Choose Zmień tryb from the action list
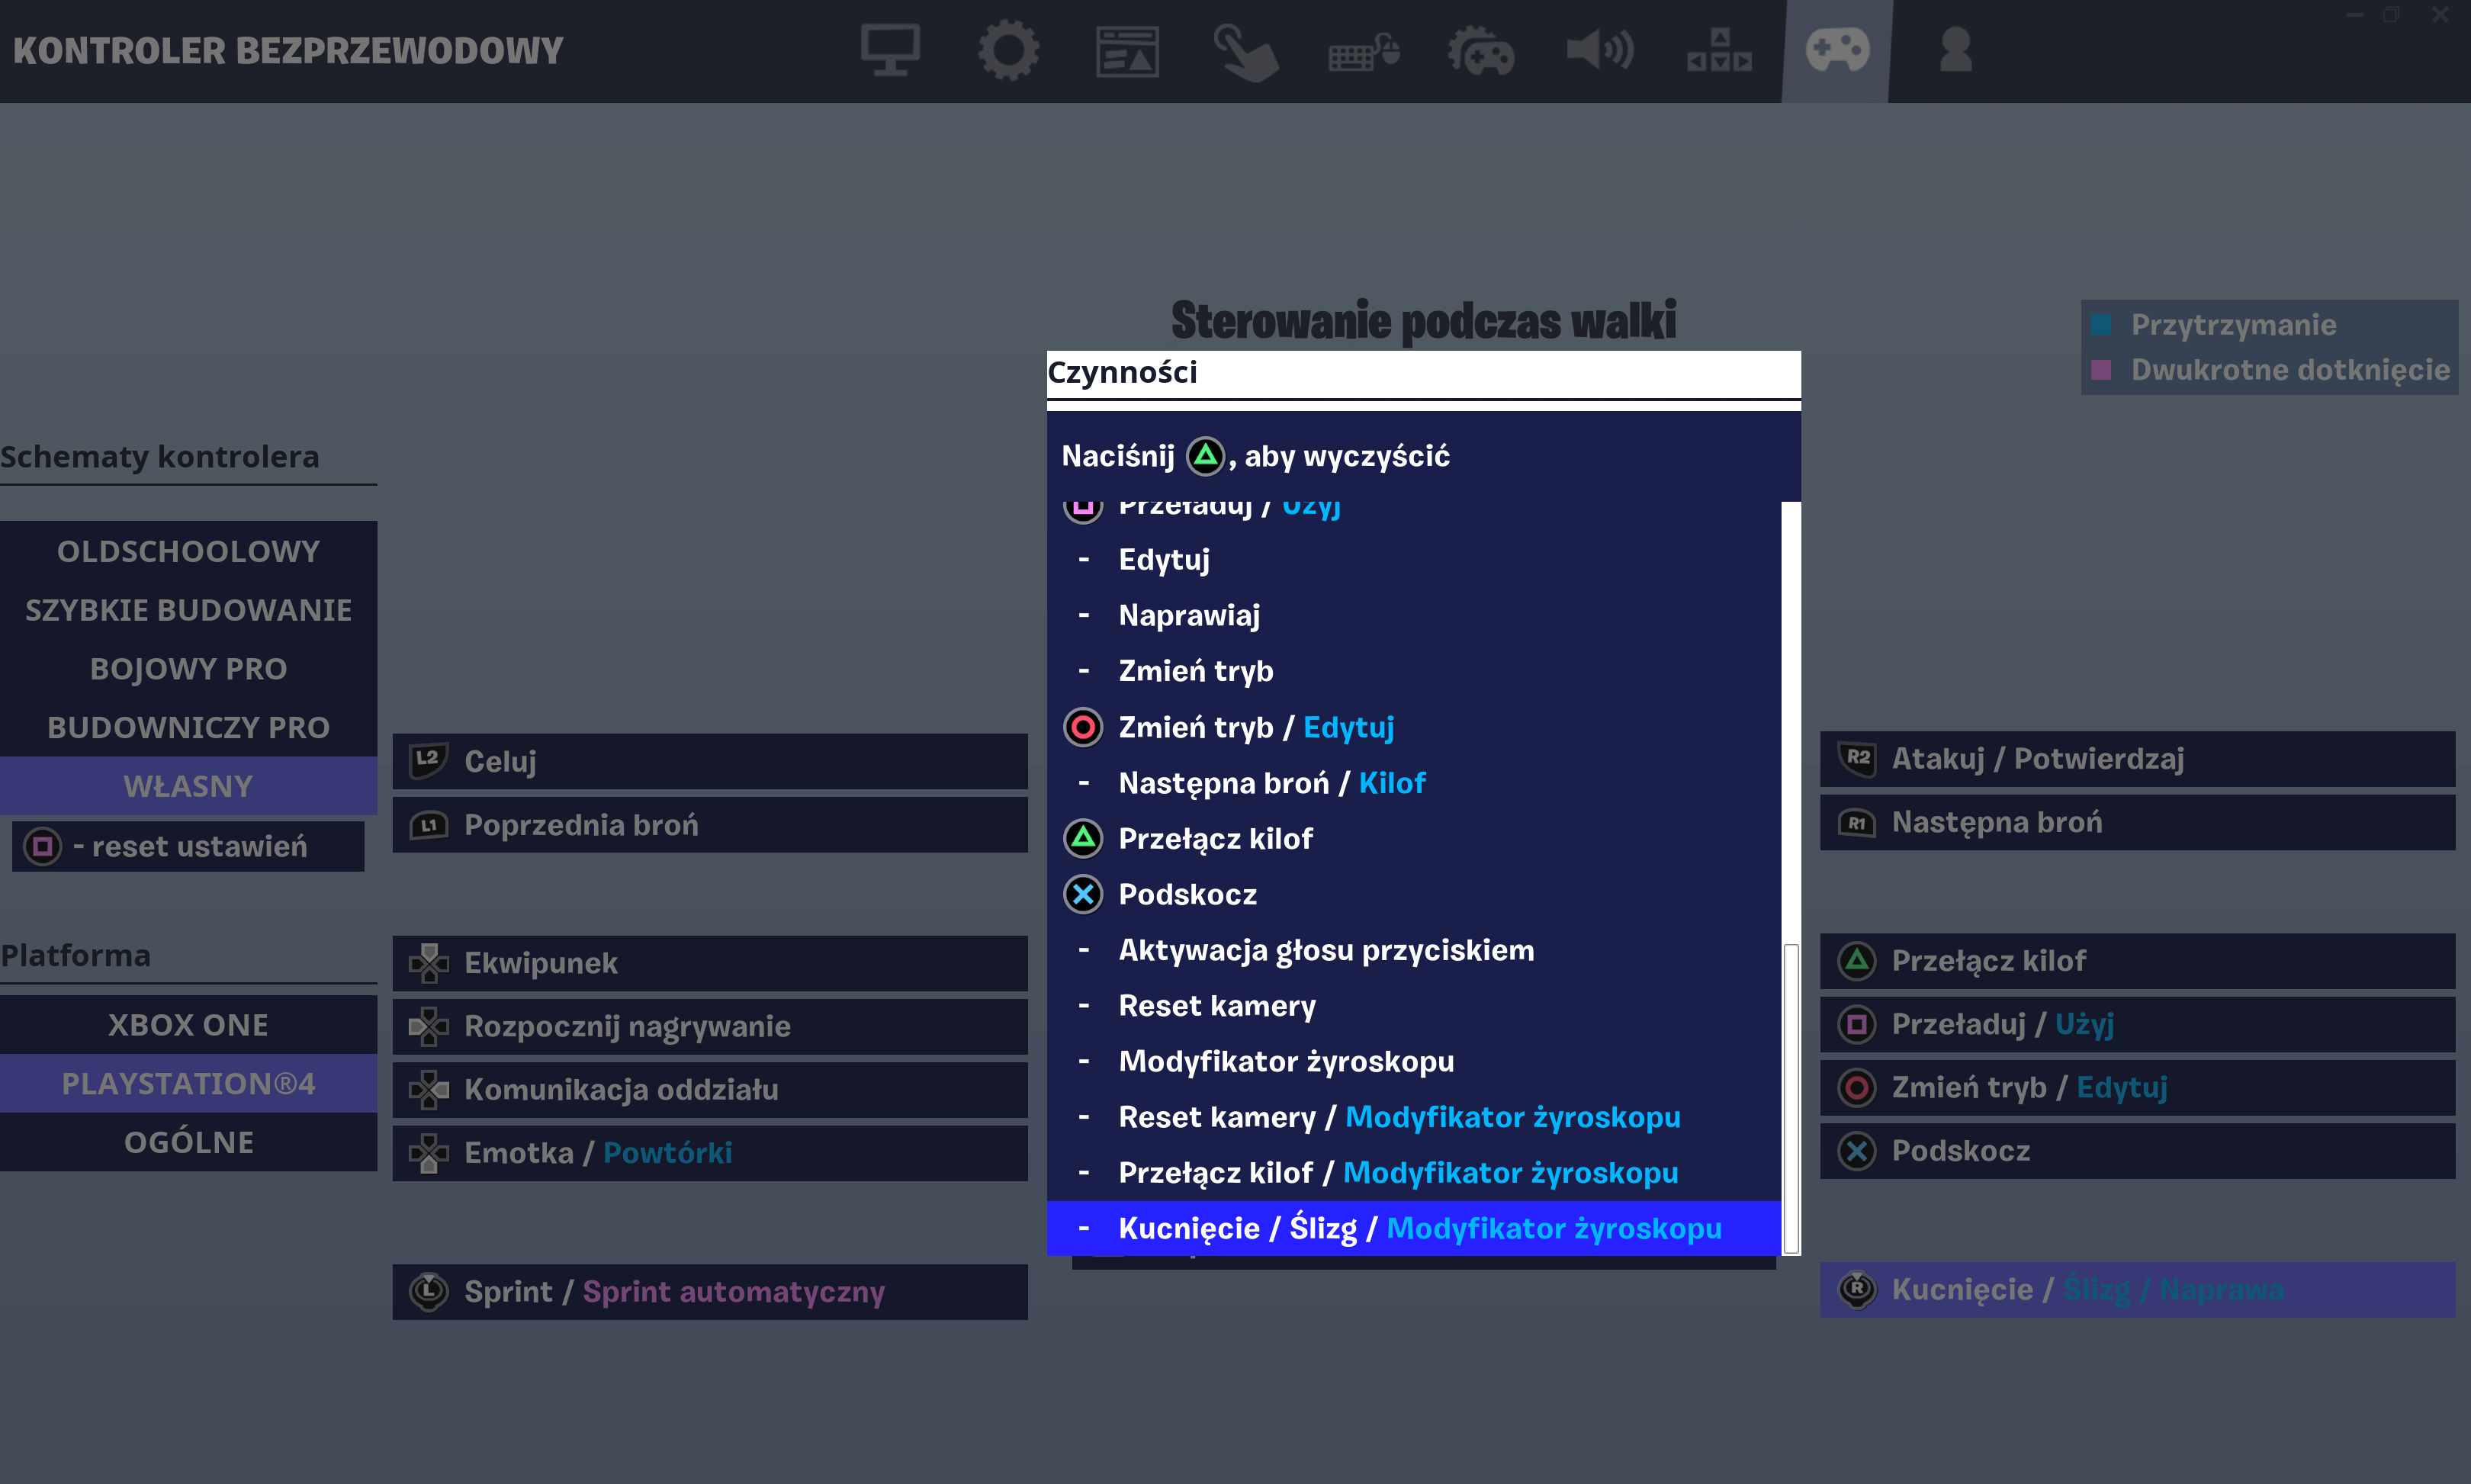Viewport: 2471px width, 1484px height. coord(1414,671)
